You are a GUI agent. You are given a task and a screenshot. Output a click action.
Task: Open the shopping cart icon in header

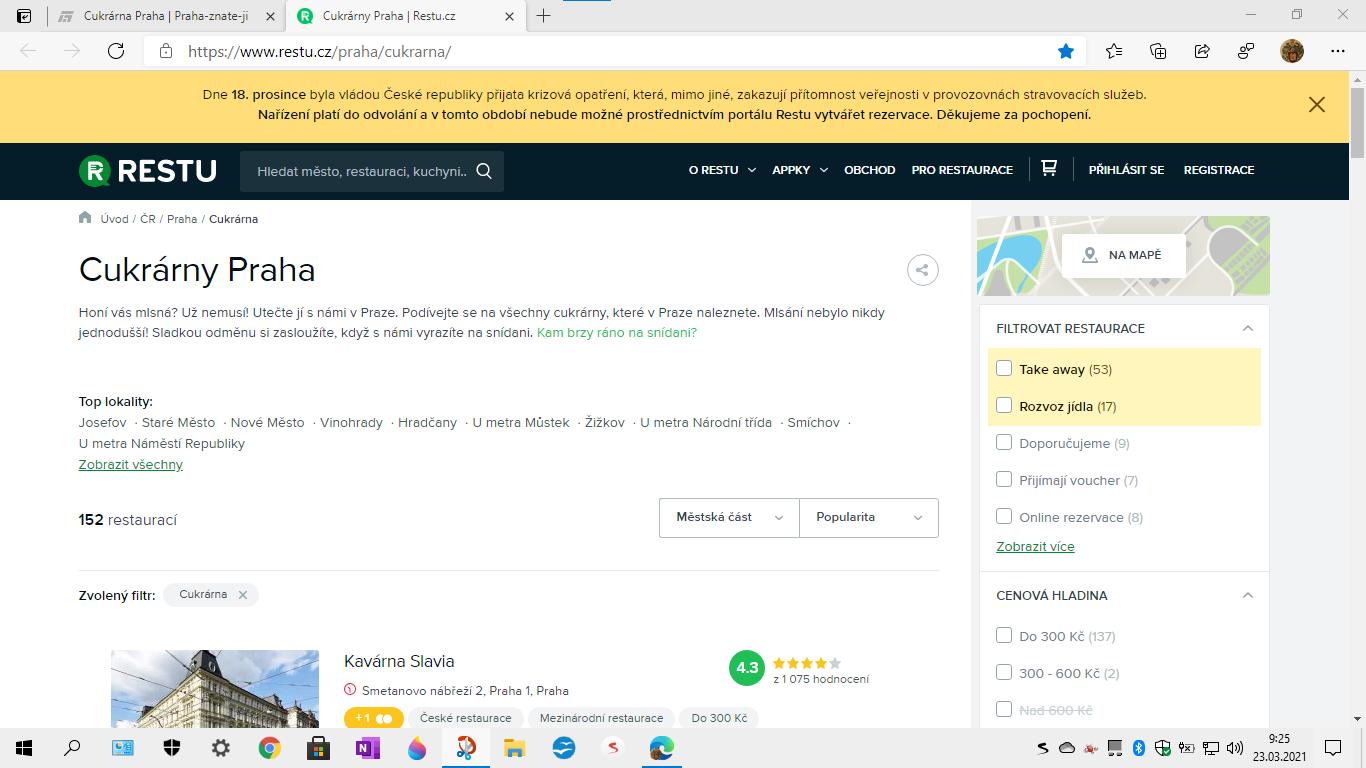(1049, 169)
